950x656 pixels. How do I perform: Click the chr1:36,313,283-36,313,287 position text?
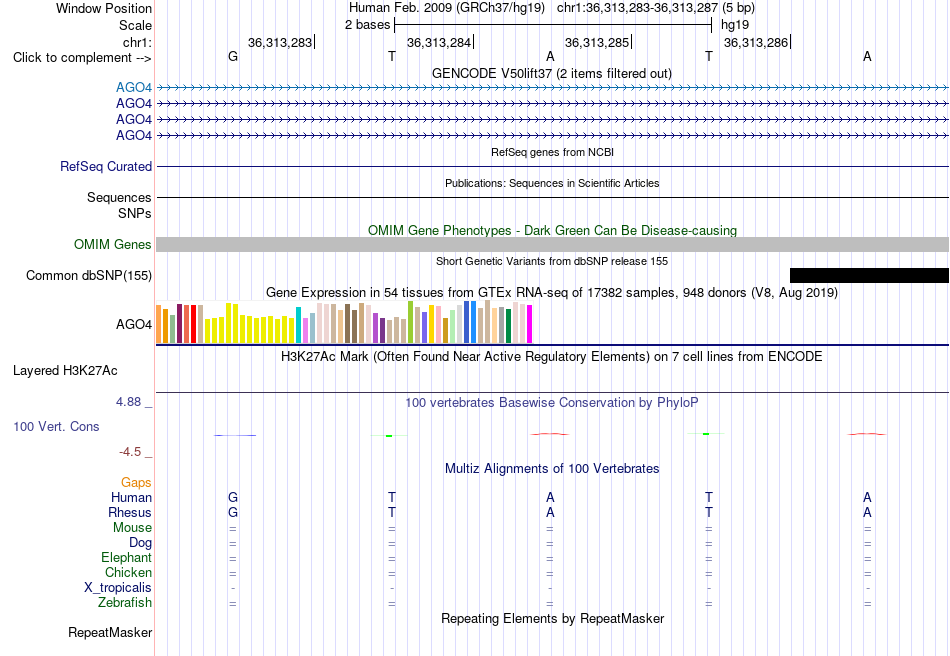637,8
